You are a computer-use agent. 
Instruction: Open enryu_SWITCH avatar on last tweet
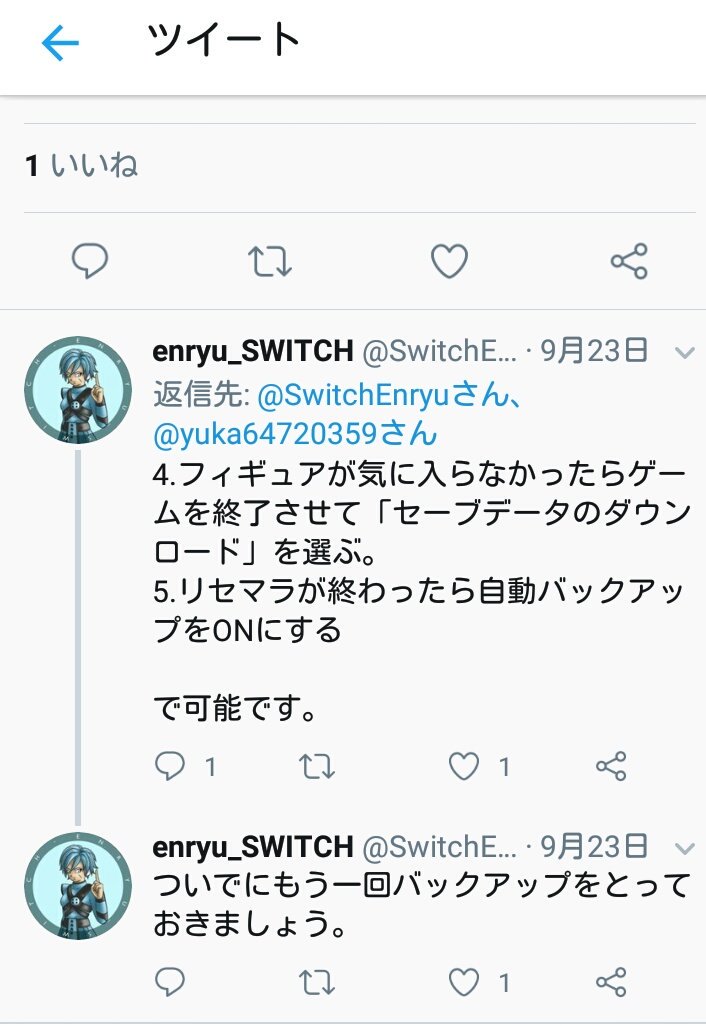tap(78, 887)
